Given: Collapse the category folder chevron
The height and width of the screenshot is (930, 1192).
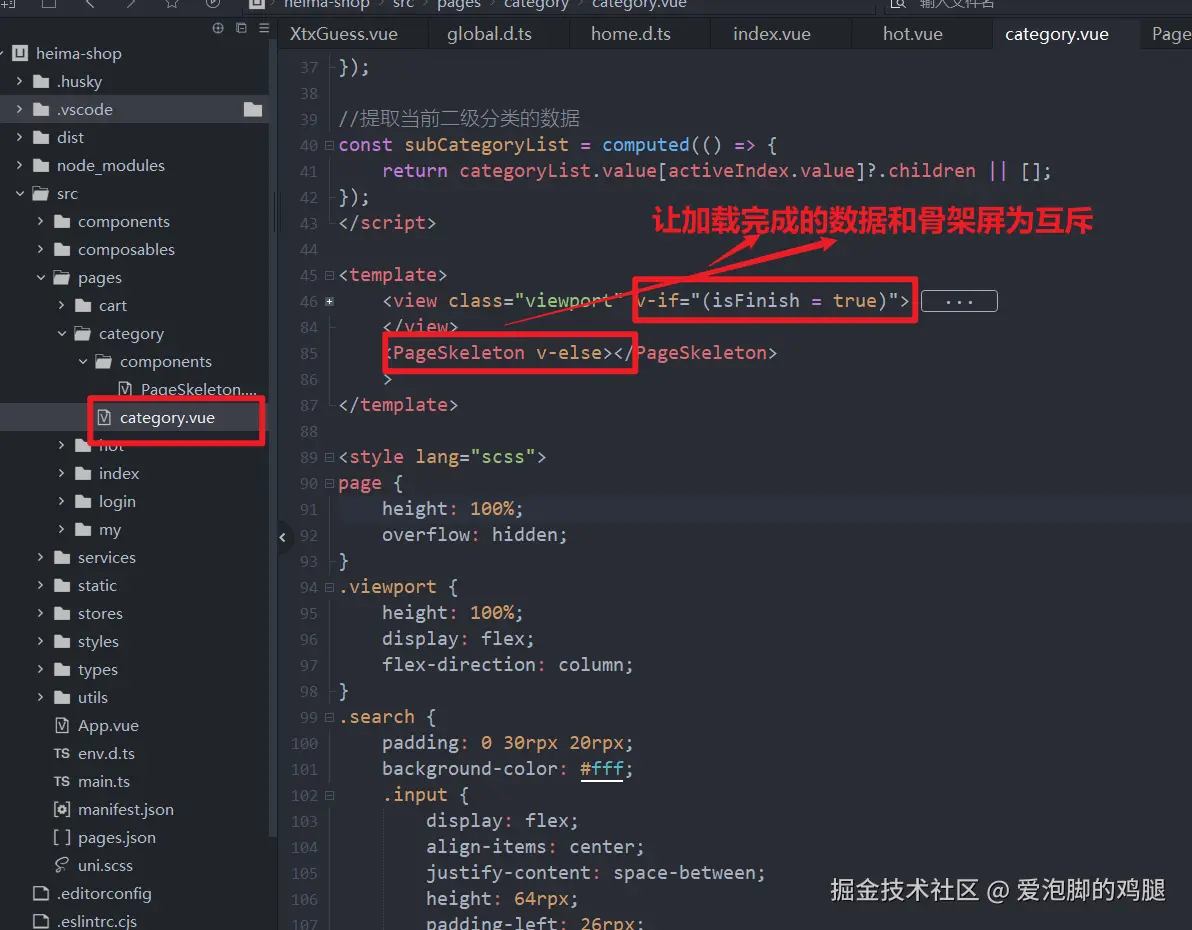Looking at the screenshot, I should click(62, 334).
